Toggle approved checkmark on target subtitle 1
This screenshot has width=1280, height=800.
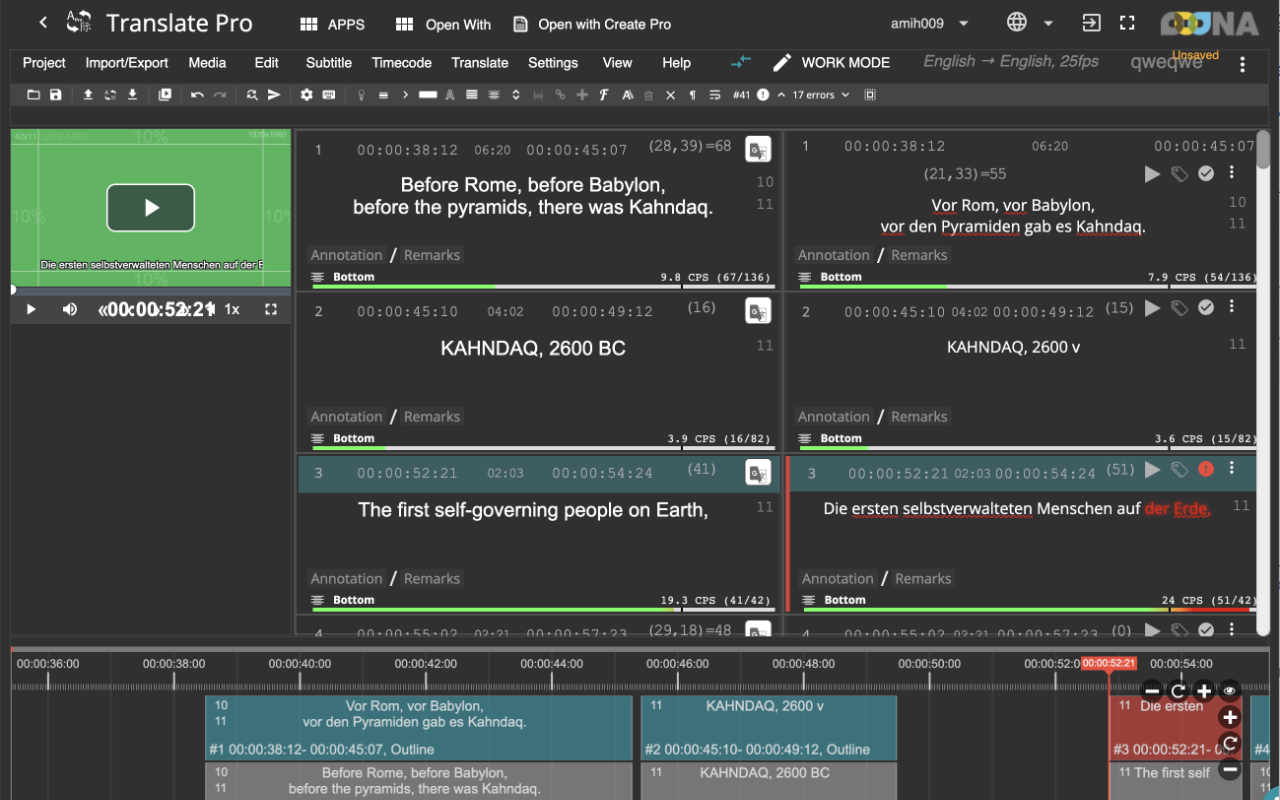click(x=1206, y=174)
